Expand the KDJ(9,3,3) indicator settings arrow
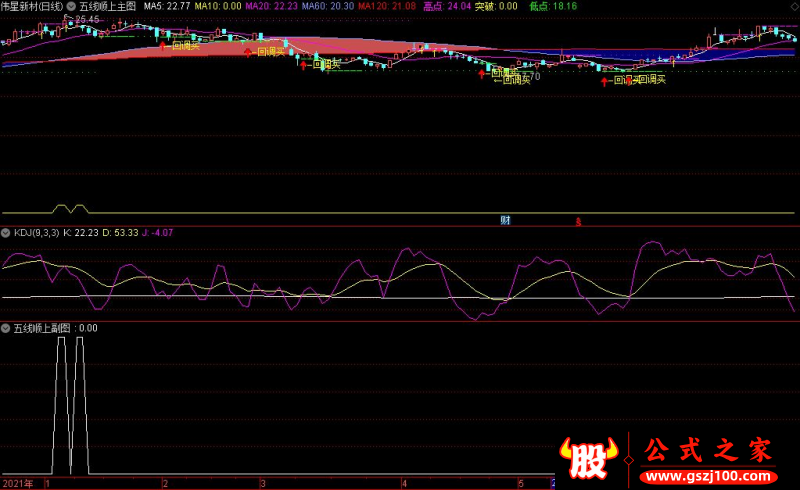Image resolution: width=800 pixels, height=490 pixels. (x=6, y=233)
